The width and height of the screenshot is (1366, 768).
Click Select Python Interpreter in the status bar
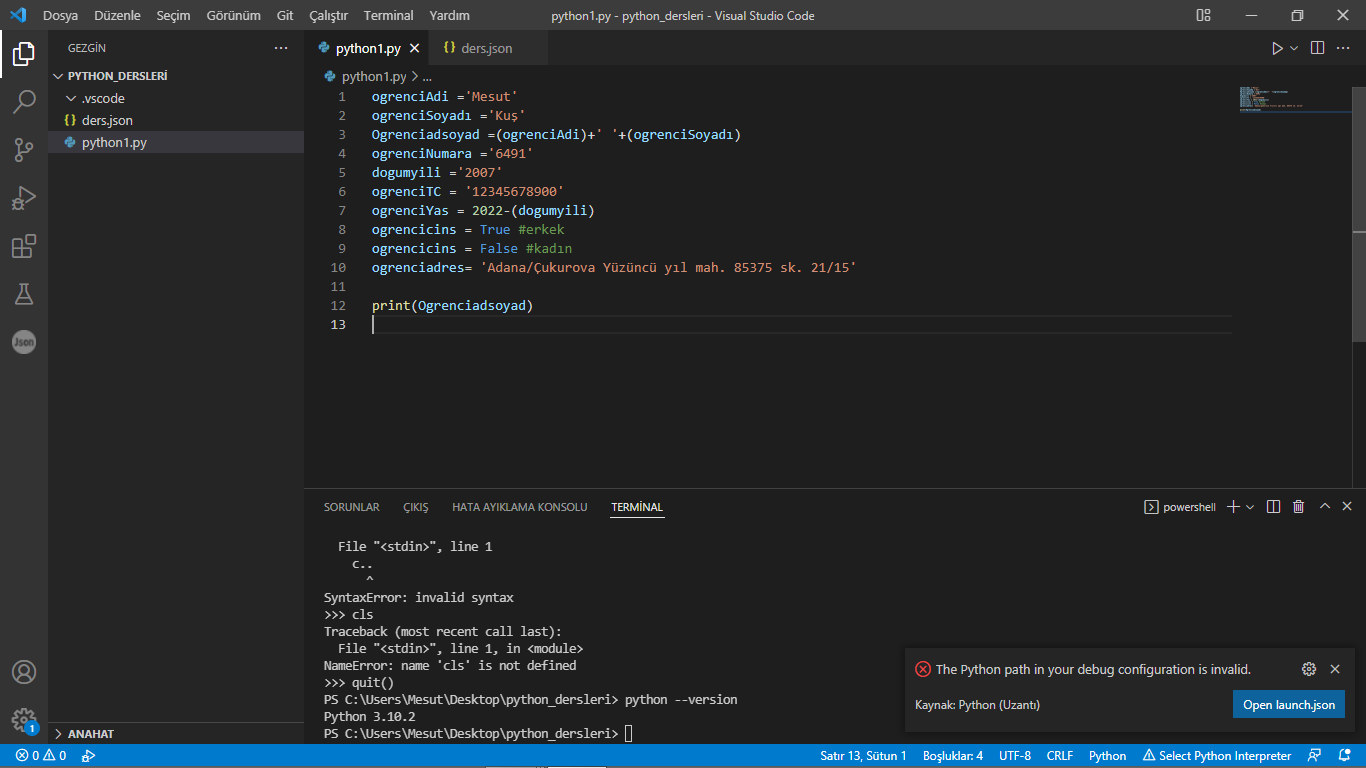click(x=1217, y=756)
